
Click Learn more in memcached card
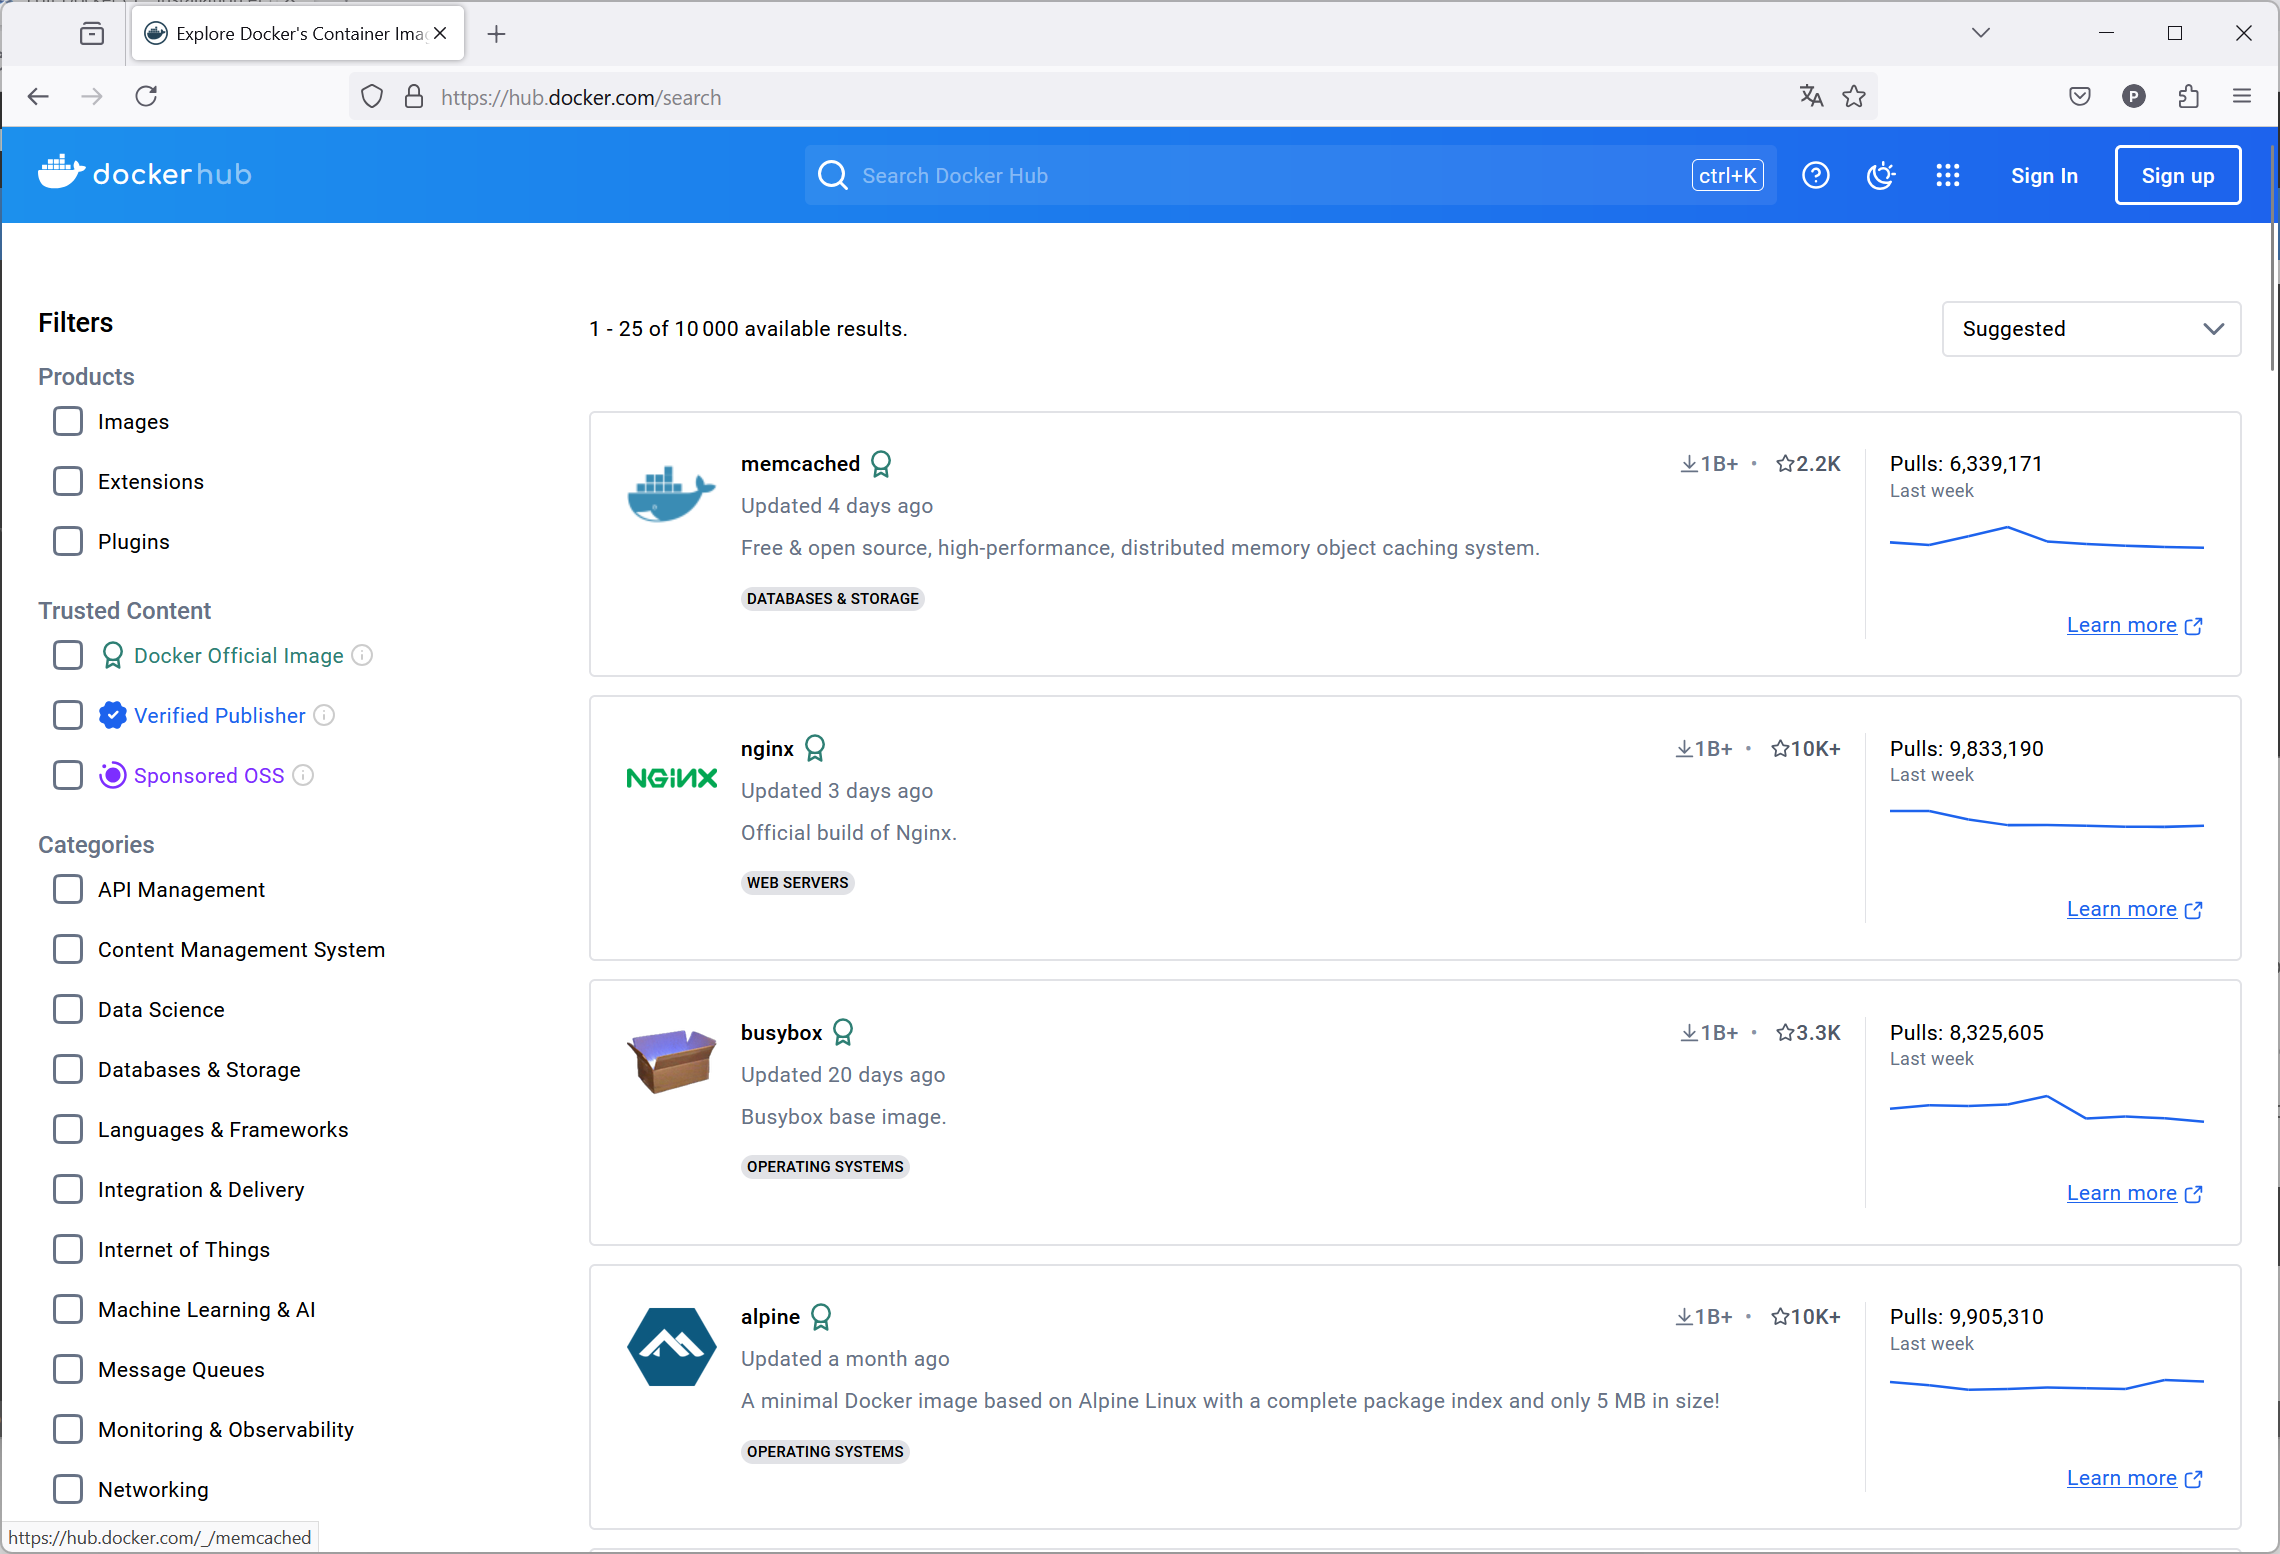[x=2134, y=625]
